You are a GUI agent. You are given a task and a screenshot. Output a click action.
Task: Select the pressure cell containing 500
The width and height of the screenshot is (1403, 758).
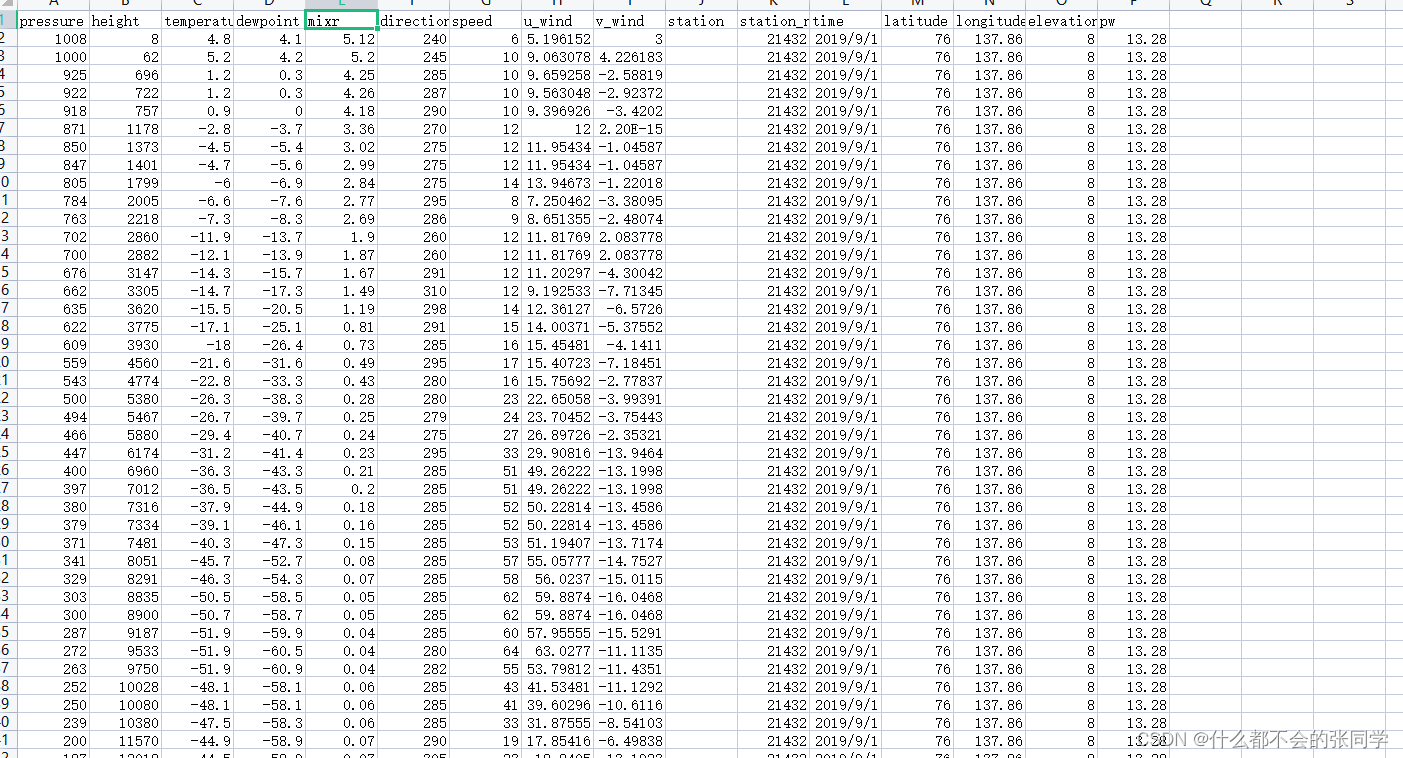53,399
